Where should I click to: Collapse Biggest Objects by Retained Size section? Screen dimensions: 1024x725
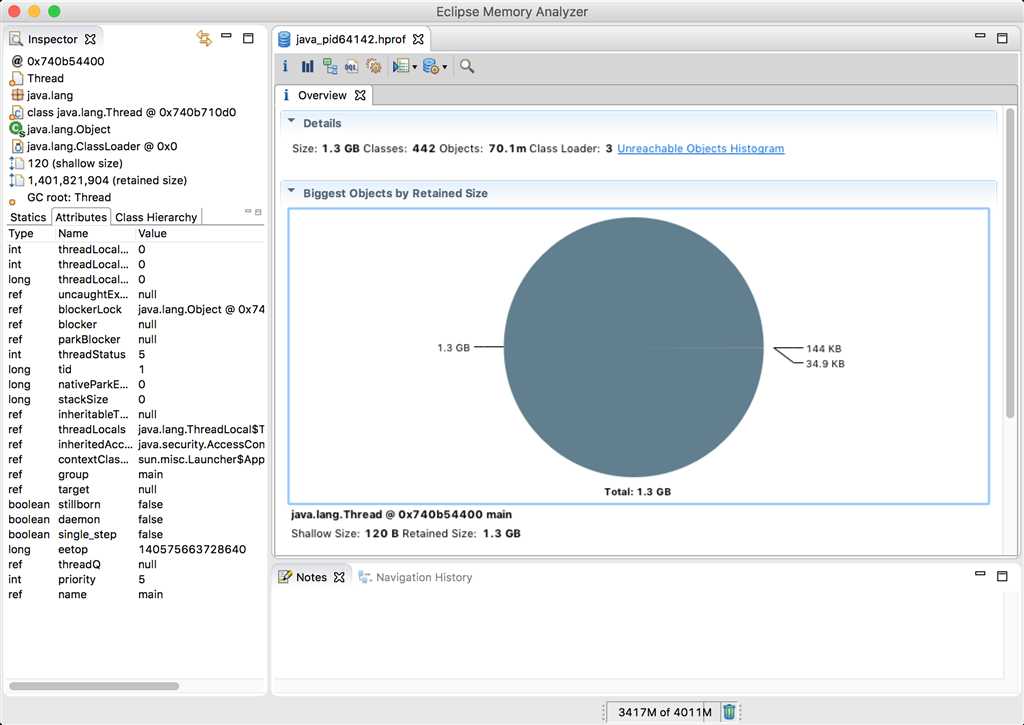tap(291, 191)
